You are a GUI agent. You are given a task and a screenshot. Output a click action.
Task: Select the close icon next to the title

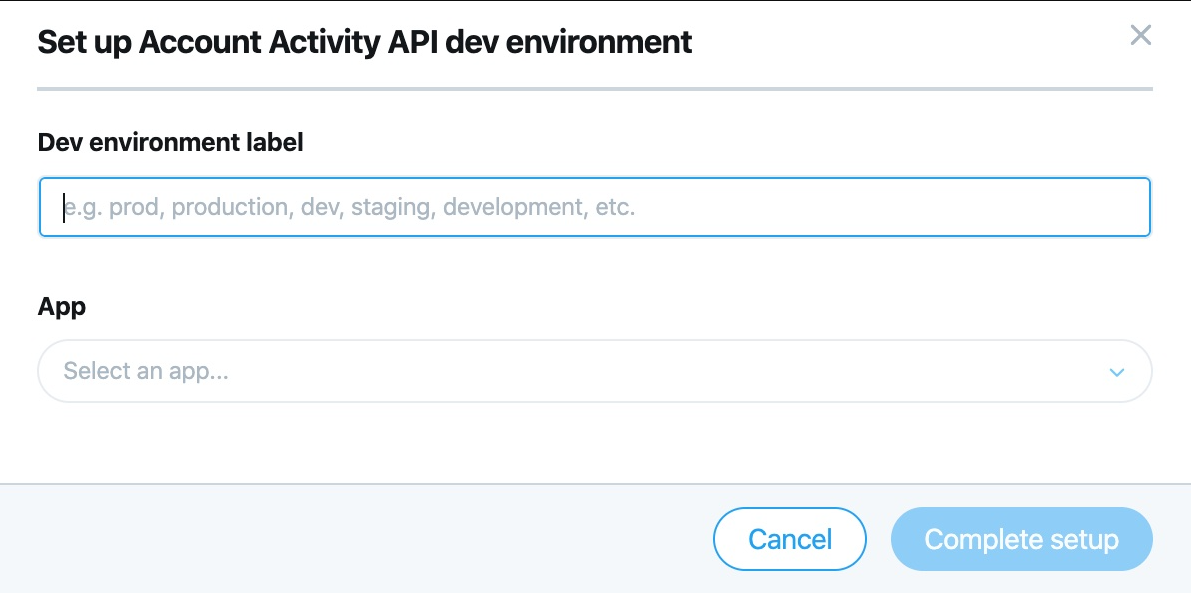(x=1140, y=35)
